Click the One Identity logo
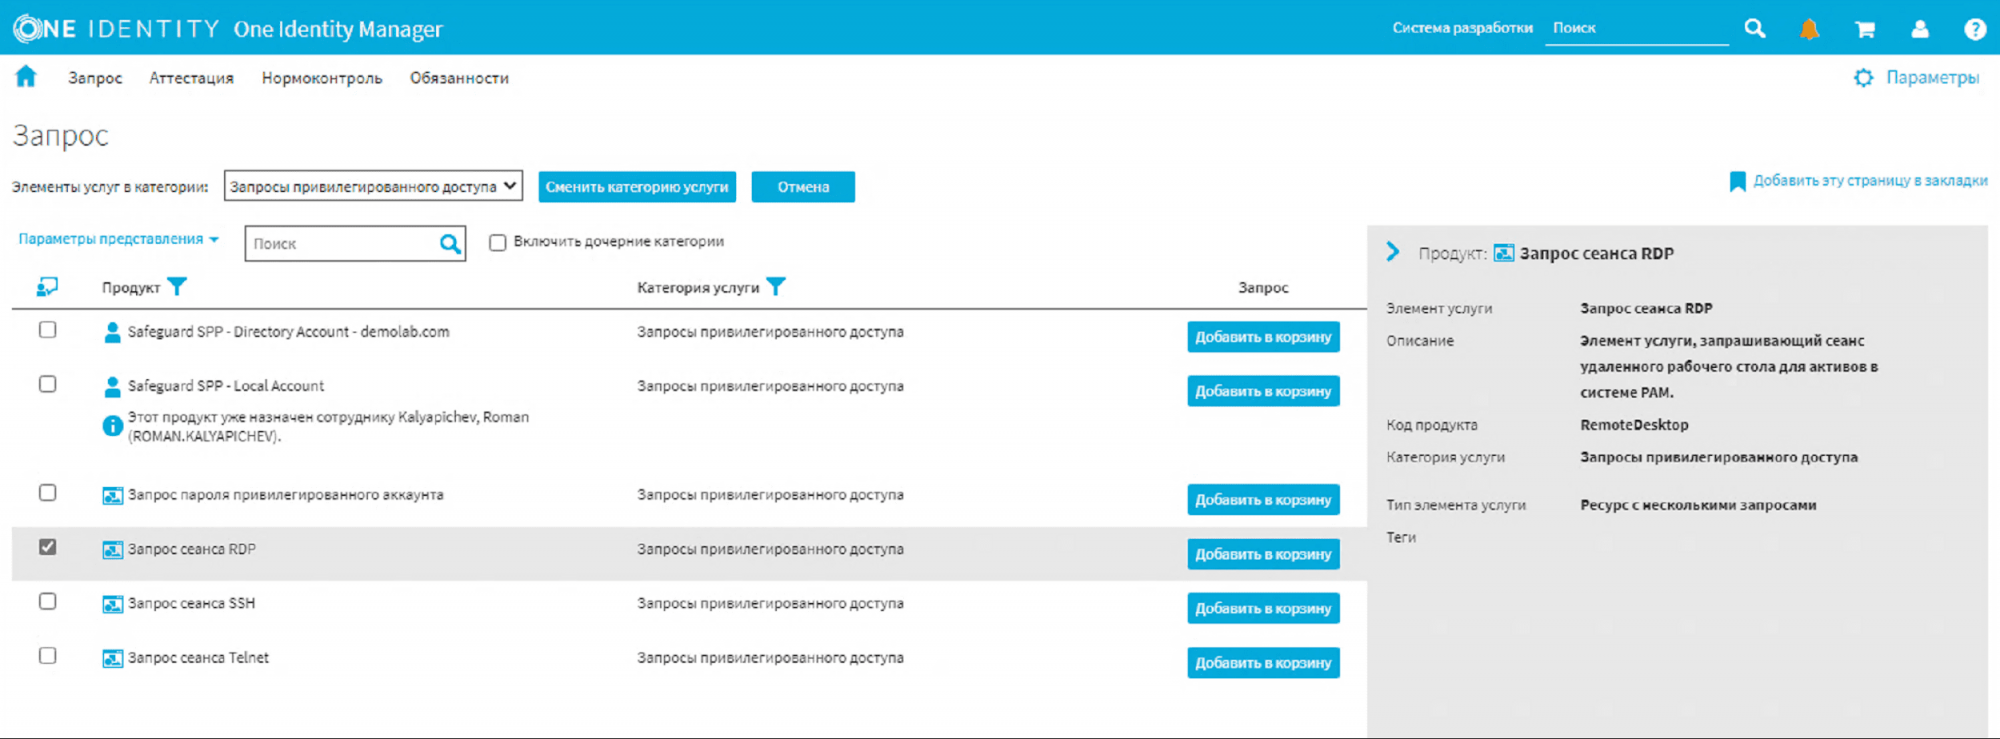2000x739 pixels. pyautogui.click(x=116, y=29)
